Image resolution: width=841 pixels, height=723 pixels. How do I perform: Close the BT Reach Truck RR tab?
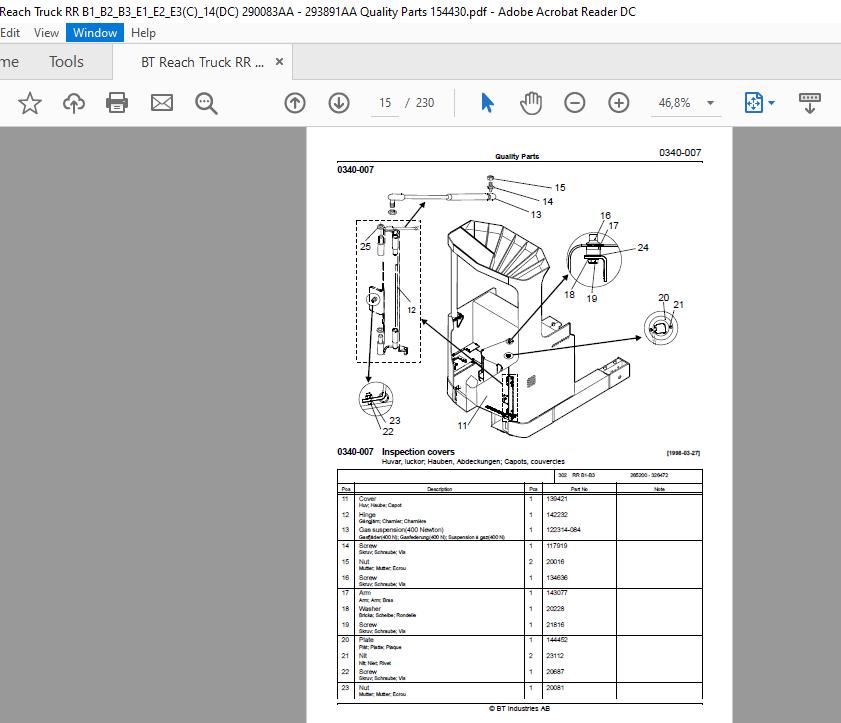(279, 62)
